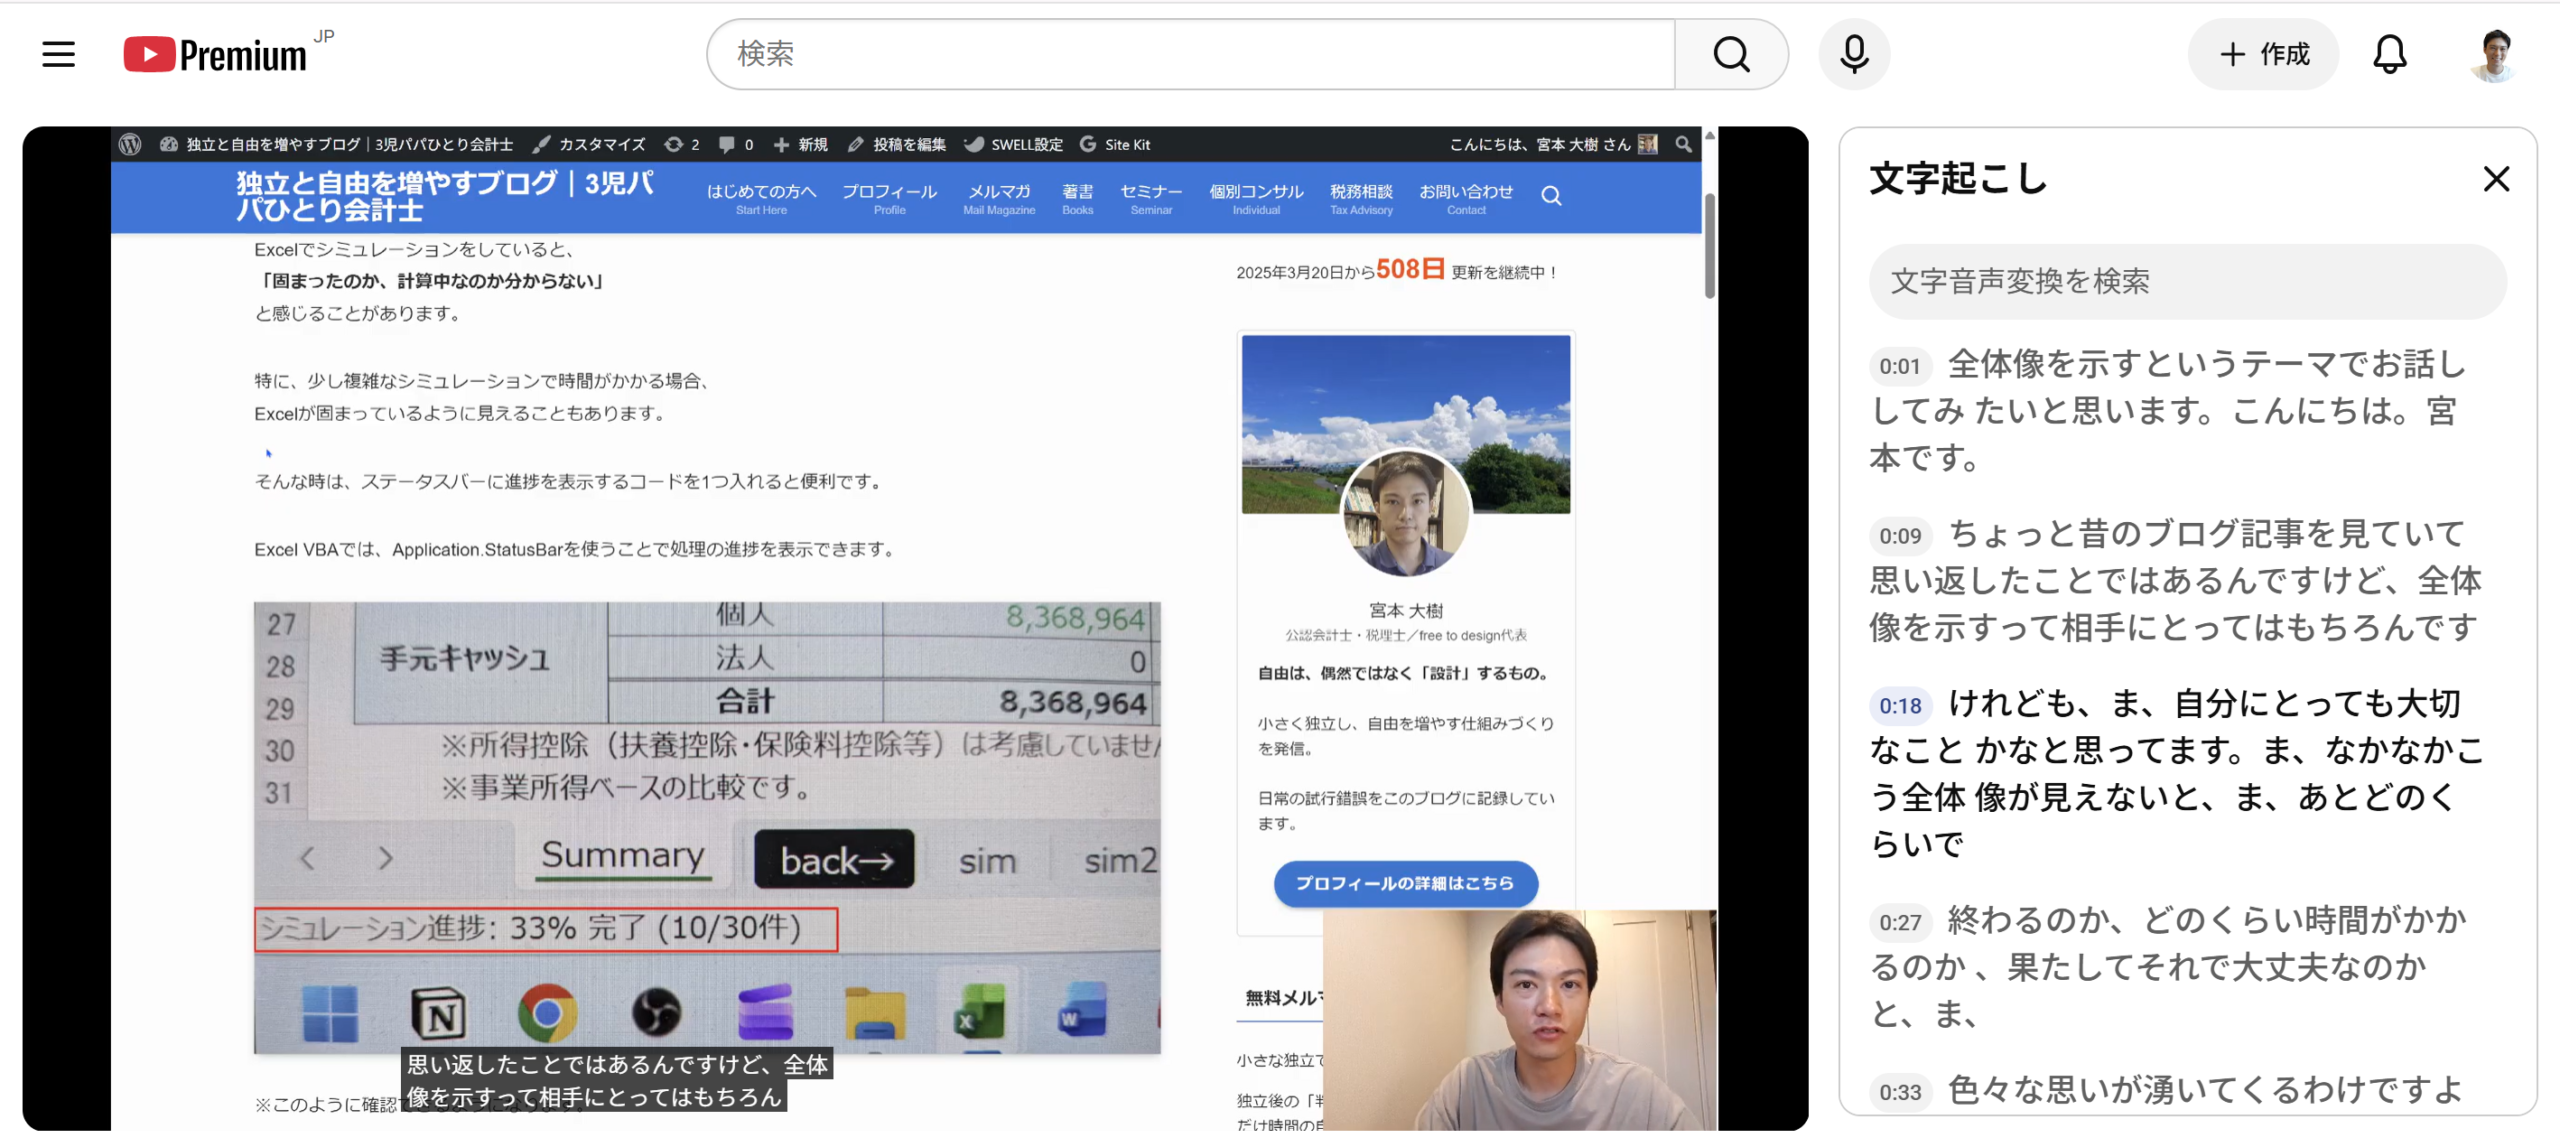Click the left sheet-scroll chevron
The width and height of the screenshot is (2560, 1138).
[308, 858]
